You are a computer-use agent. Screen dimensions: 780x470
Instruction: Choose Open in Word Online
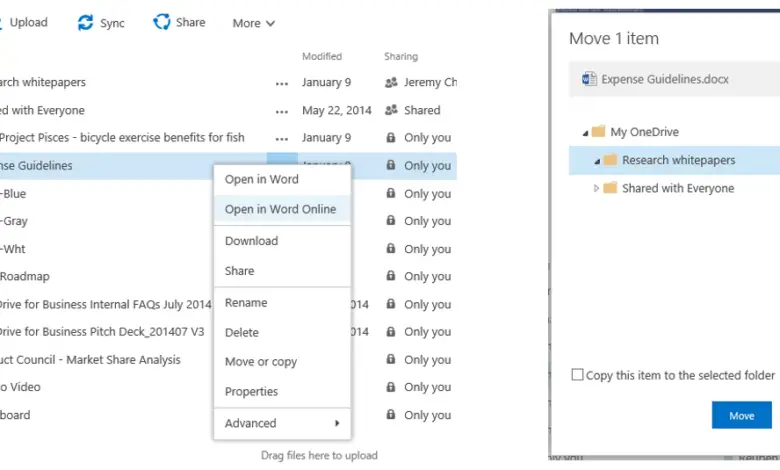(x=280, y=209)
